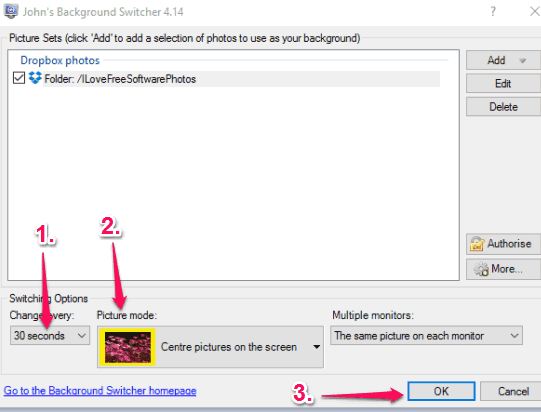Click the Dropbox photos group header
Screen dimensions: 541x412
point(60,60)
